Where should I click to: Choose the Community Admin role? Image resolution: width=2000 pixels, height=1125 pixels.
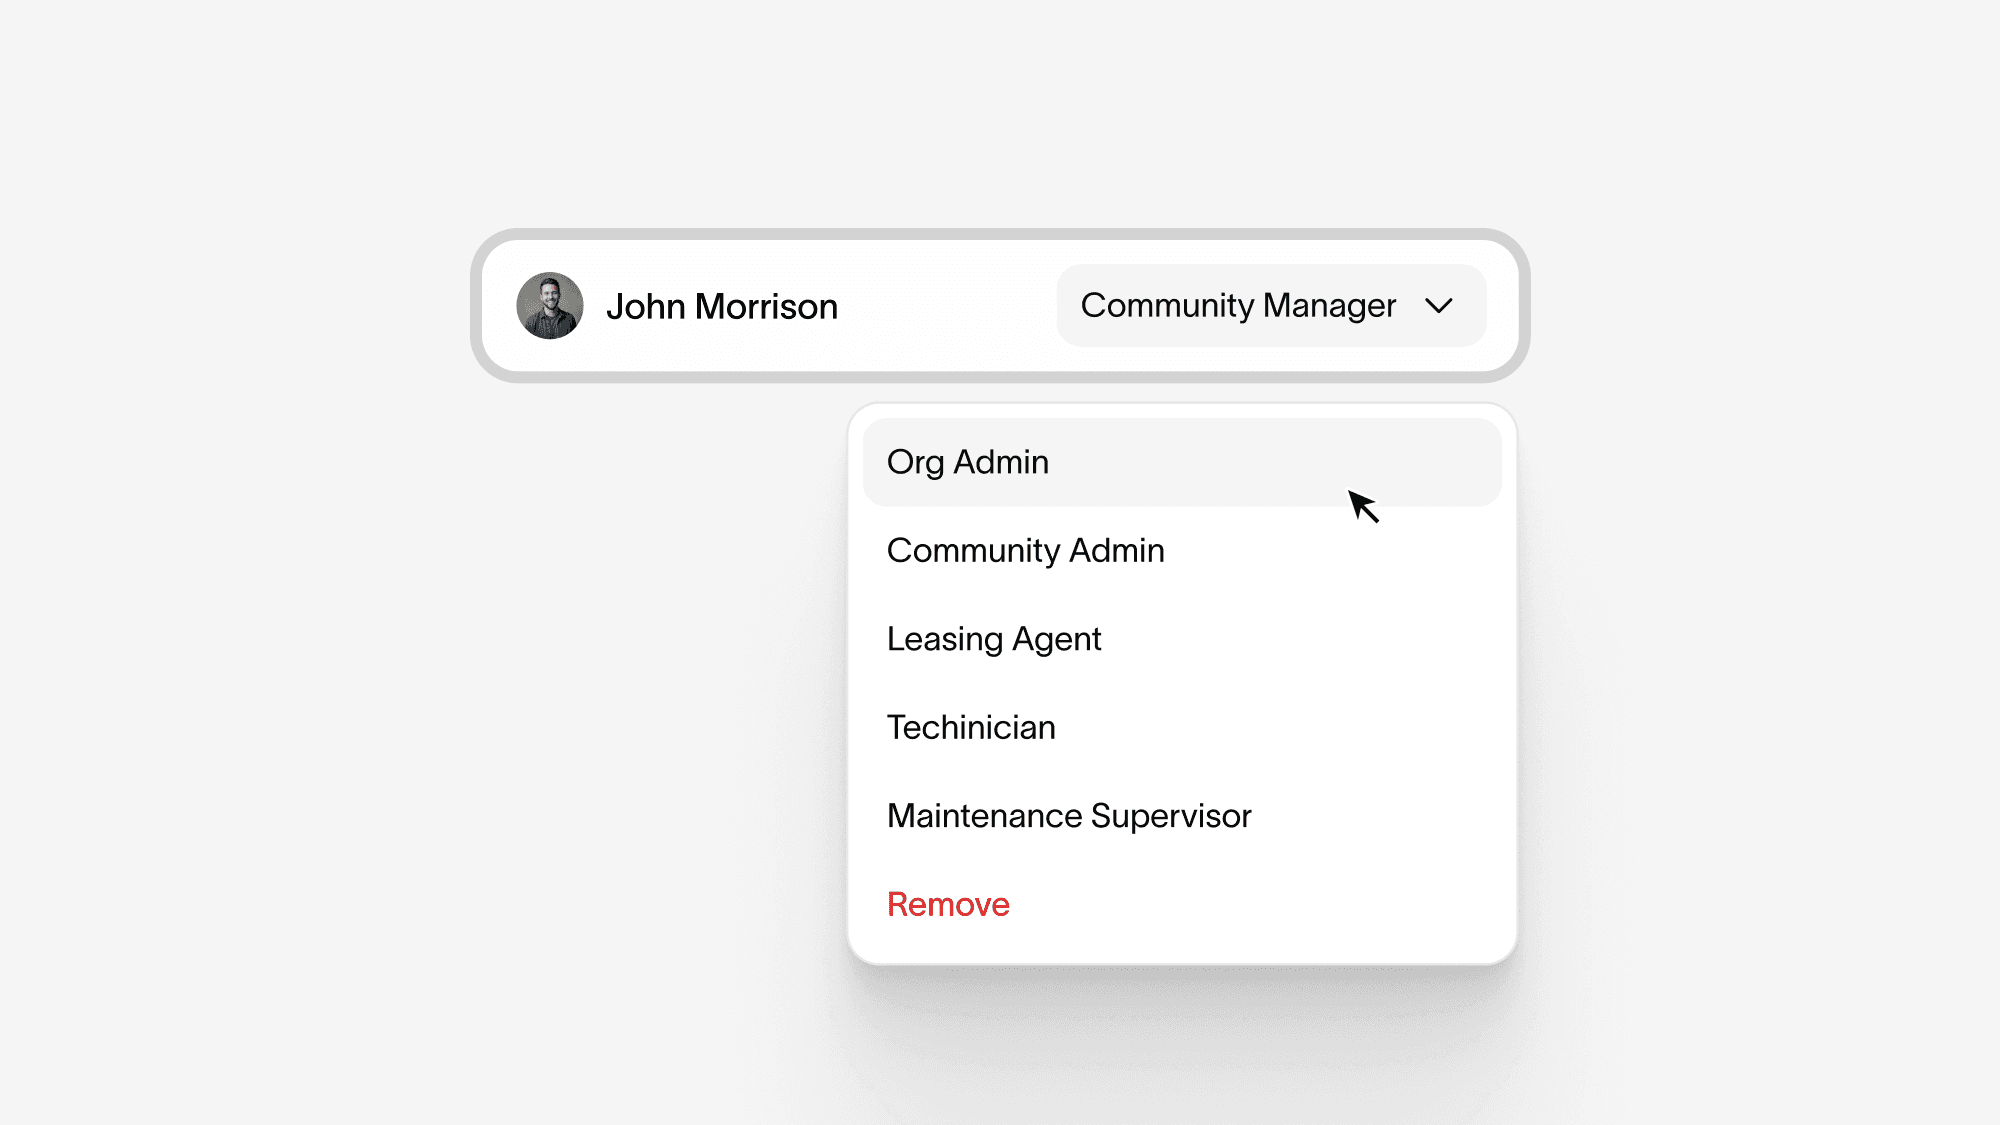tap(1182, 551)
